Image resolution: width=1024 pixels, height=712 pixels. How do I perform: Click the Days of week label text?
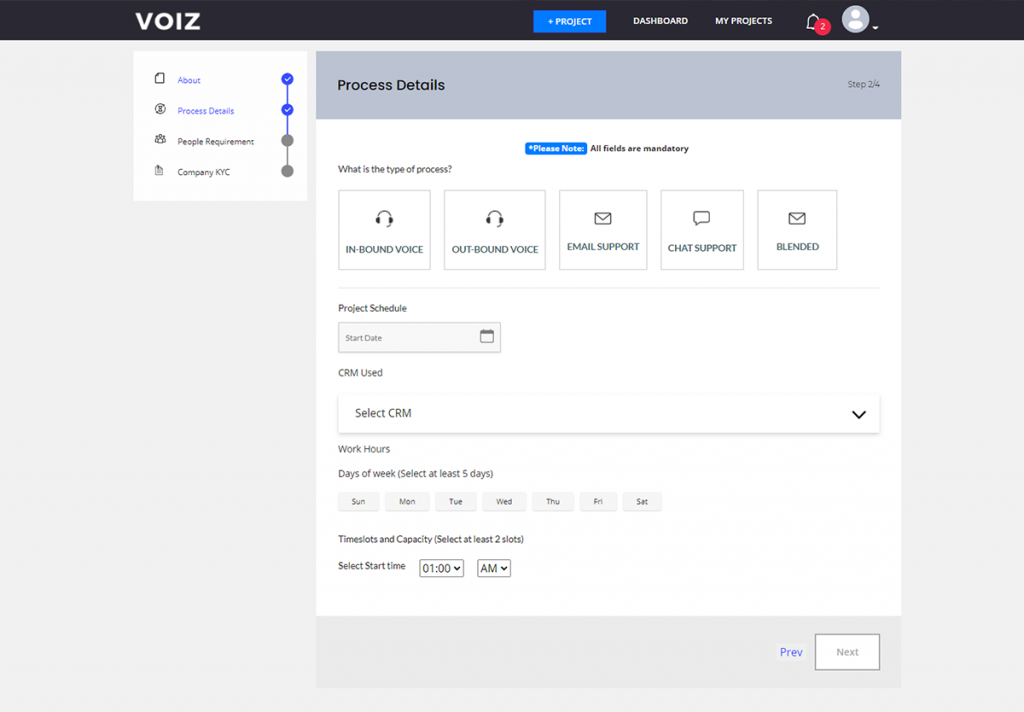415,474
